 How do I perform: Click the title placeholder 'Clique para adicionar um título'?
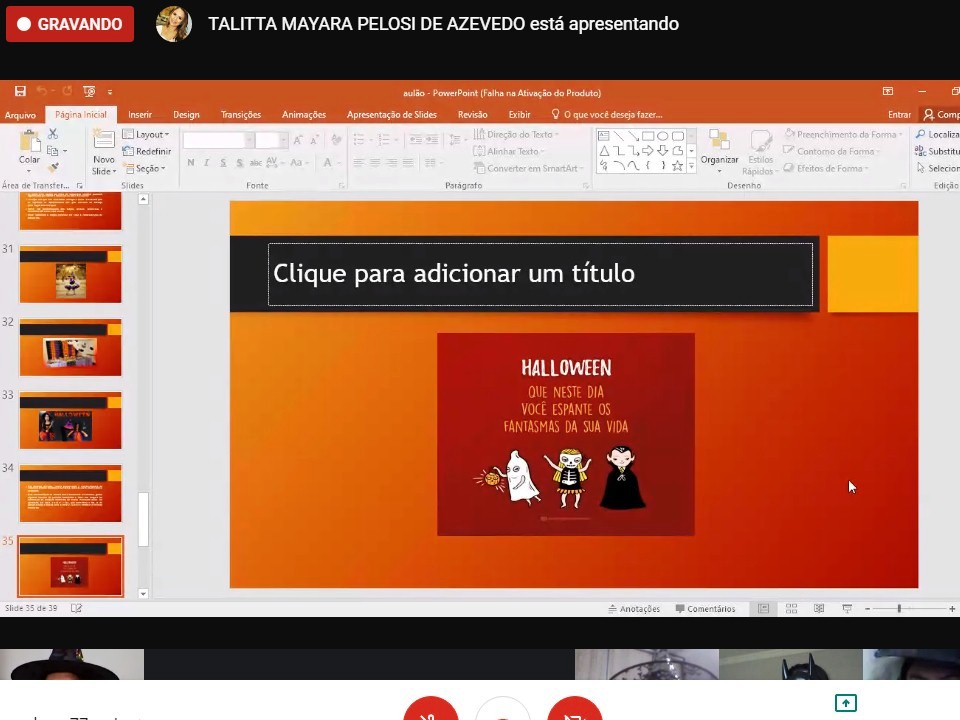(x=541, y=274)
